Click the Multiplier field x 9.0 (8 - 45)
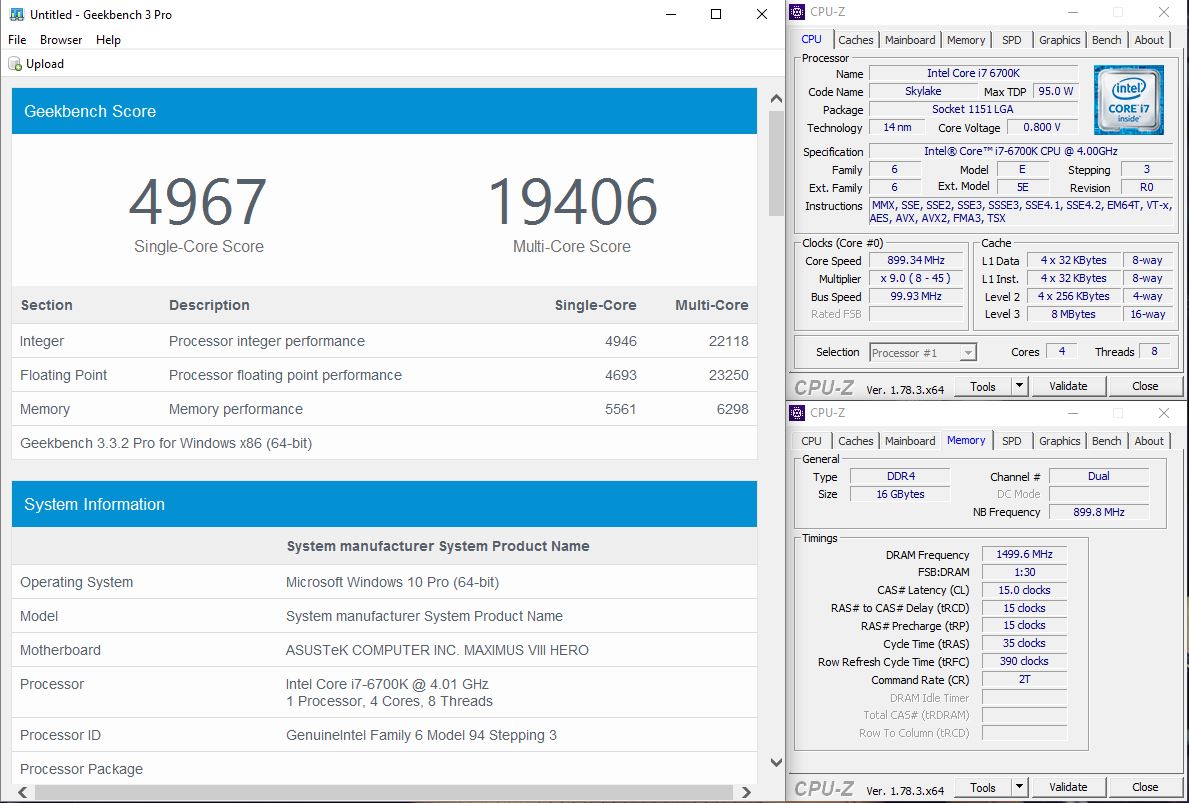Image resolution: width=1189 pixels, height=803 pixels. tap(916, 278)
